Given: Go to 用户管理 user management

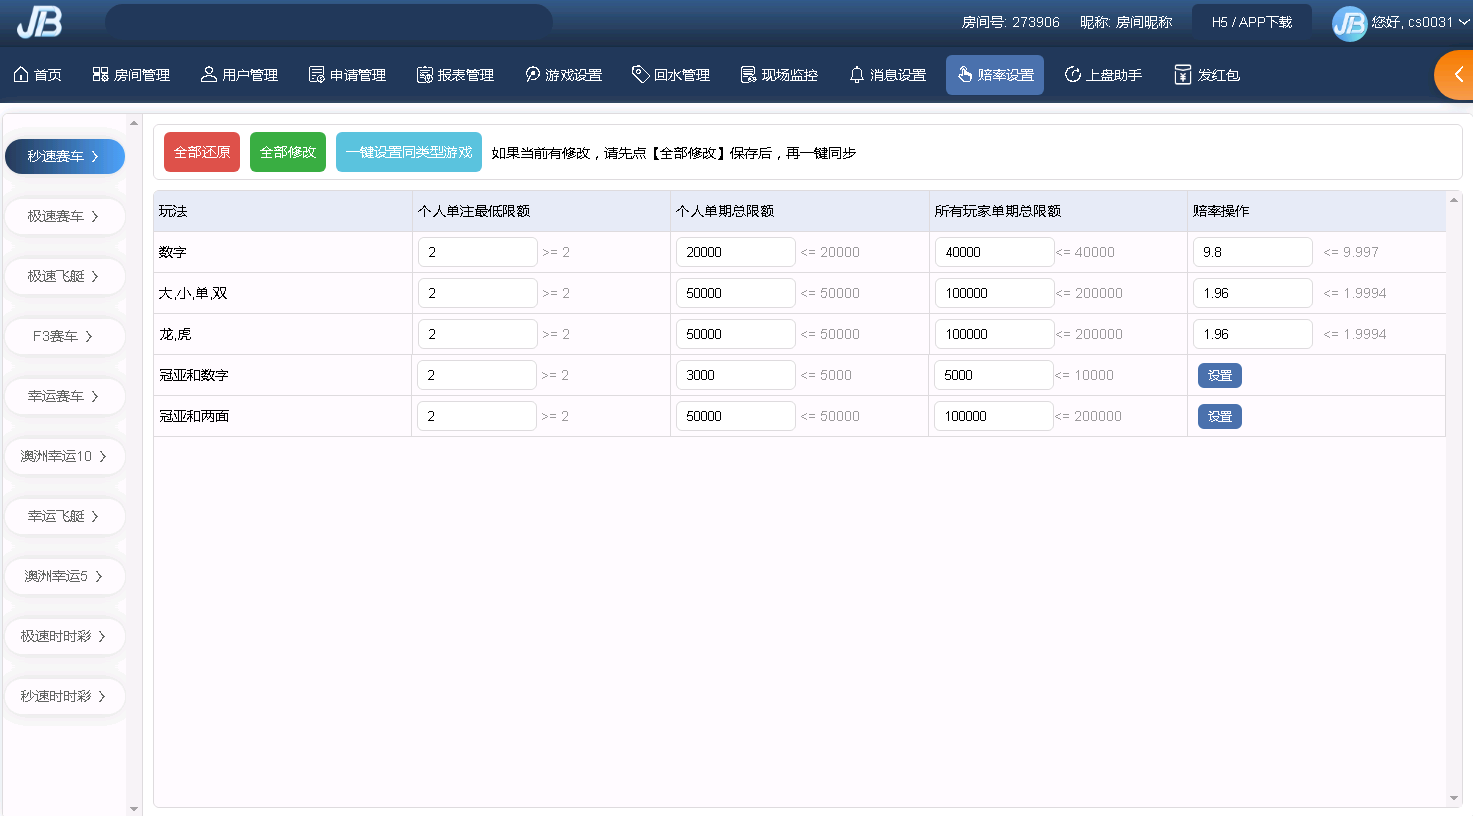Looking at the screenshot, I should click(239, 75).
